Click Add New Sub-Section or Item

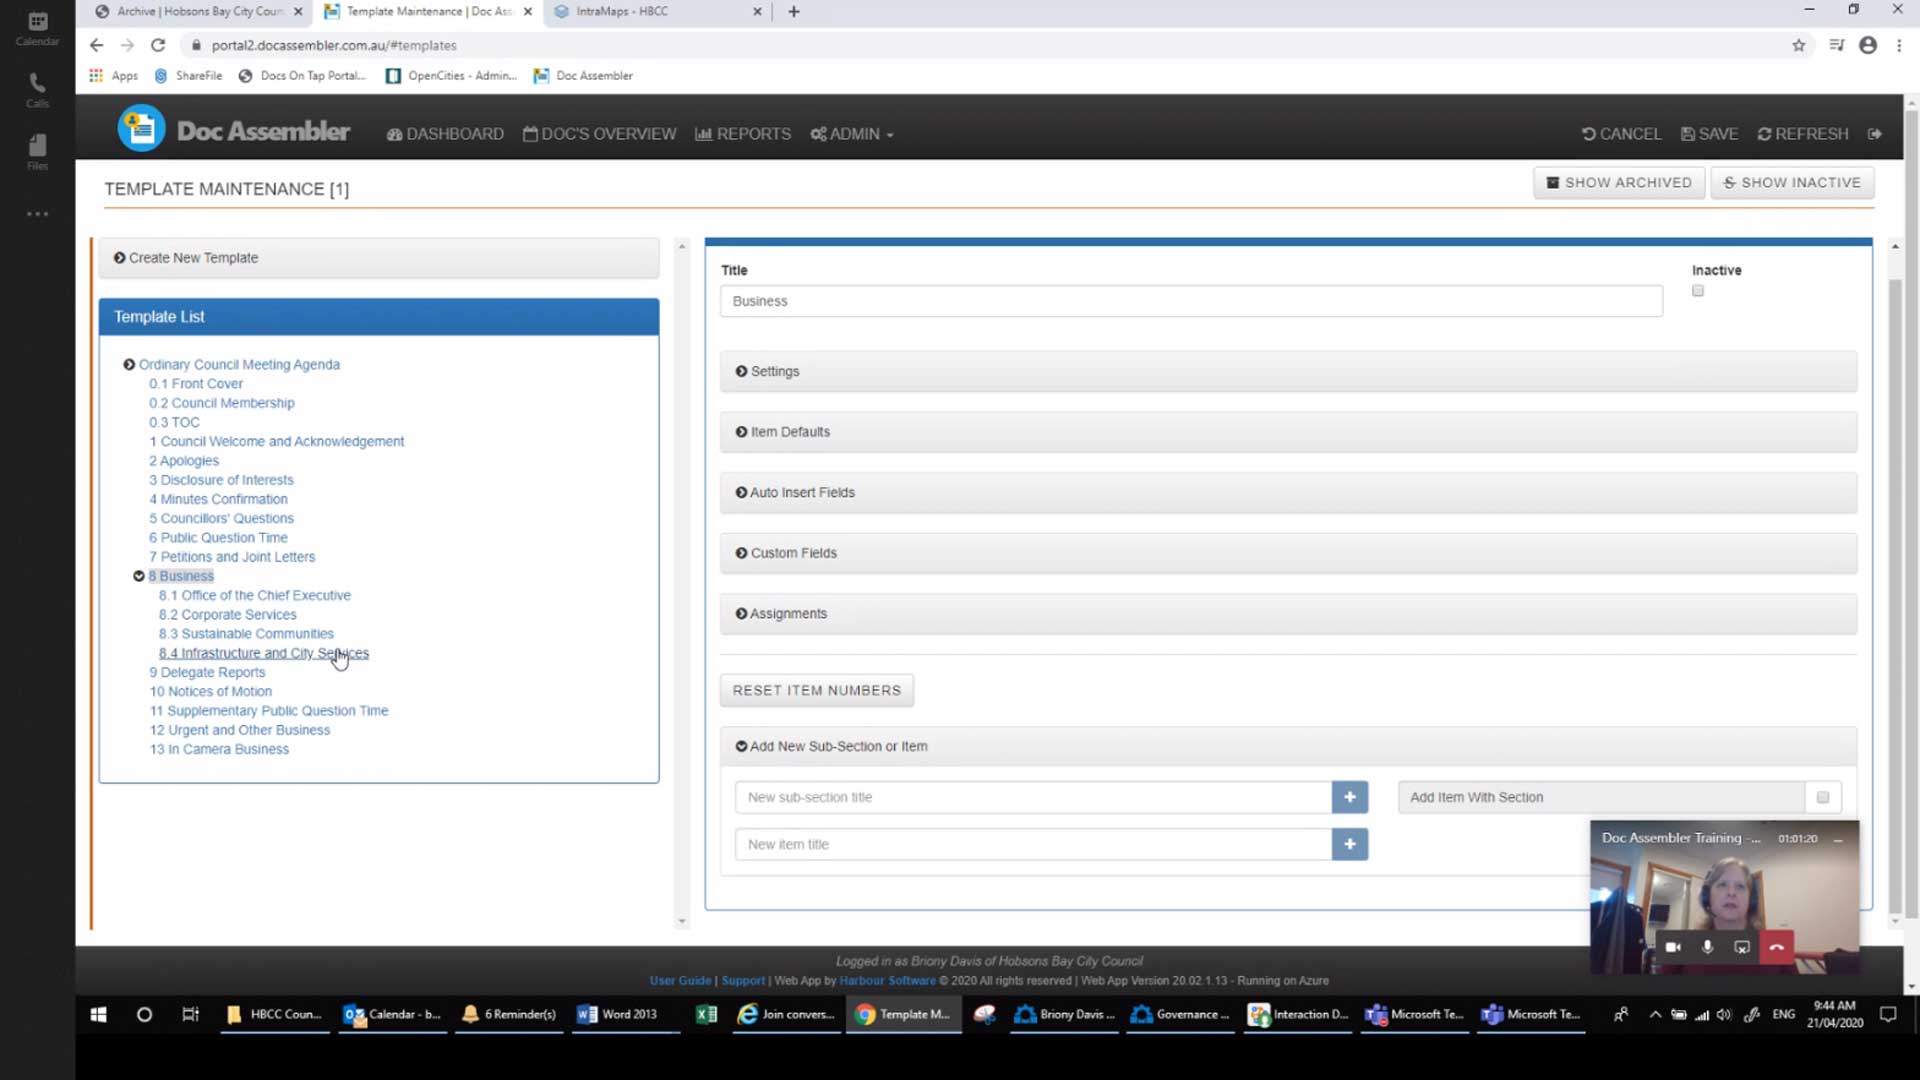tap(832, 745)
